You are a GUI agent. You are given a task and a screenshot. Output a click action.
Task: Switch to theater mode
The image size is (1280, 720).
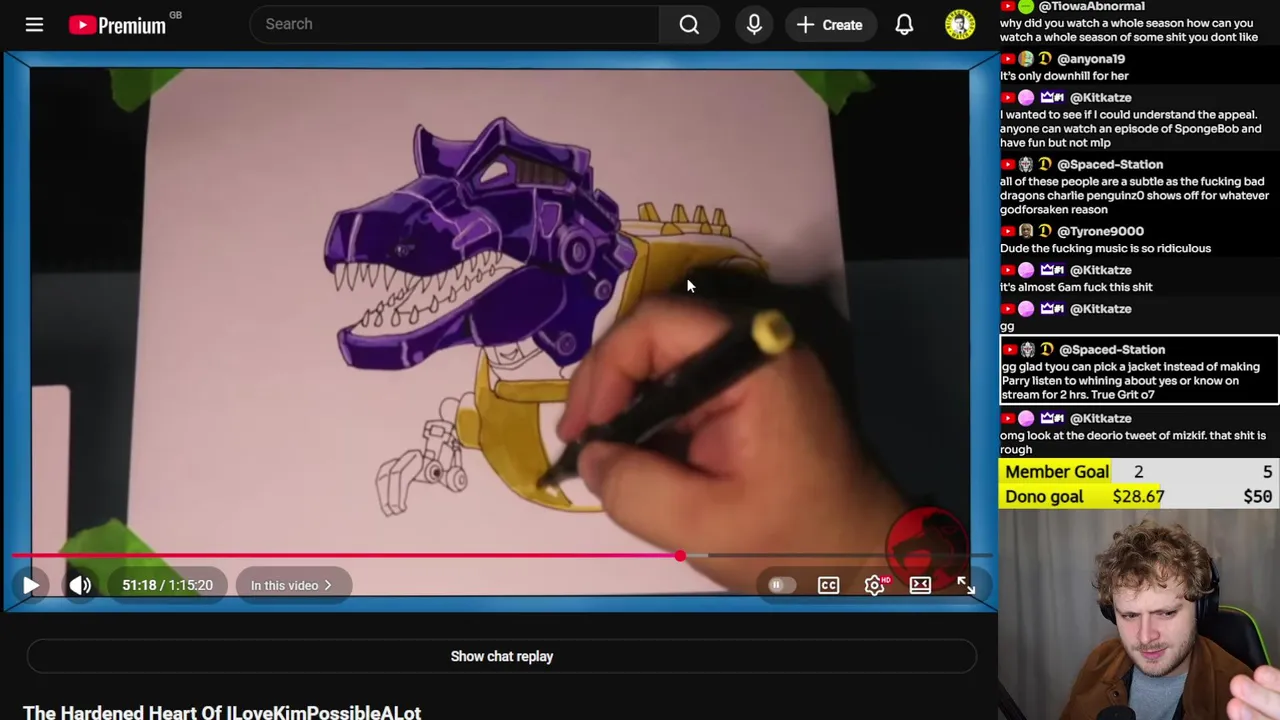click(920, 585)
